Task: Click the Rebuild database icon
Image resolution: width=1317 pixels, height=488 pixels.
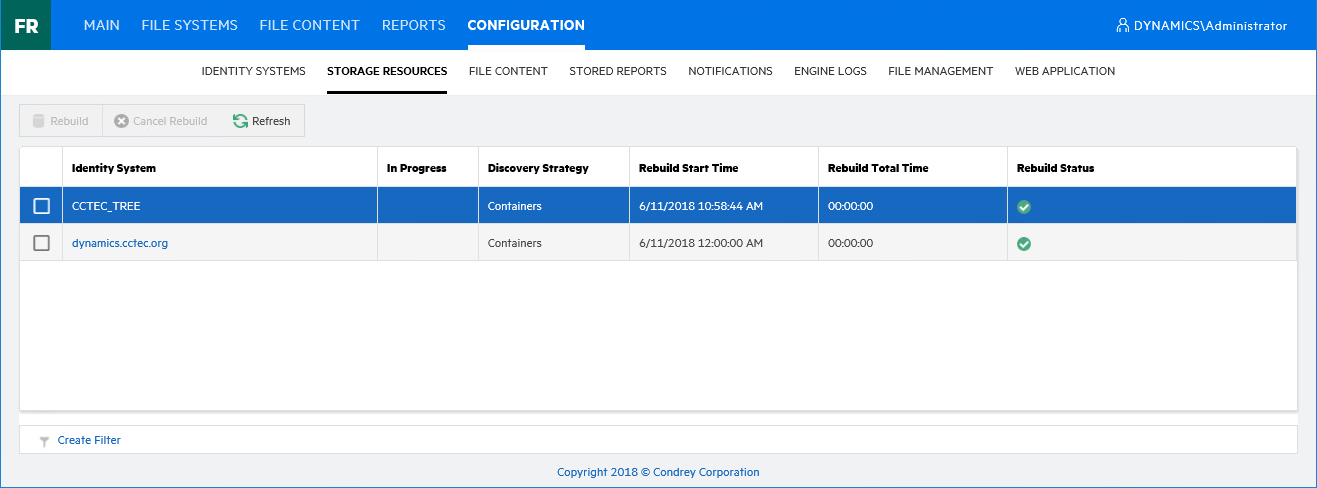Action: point(38,121)
